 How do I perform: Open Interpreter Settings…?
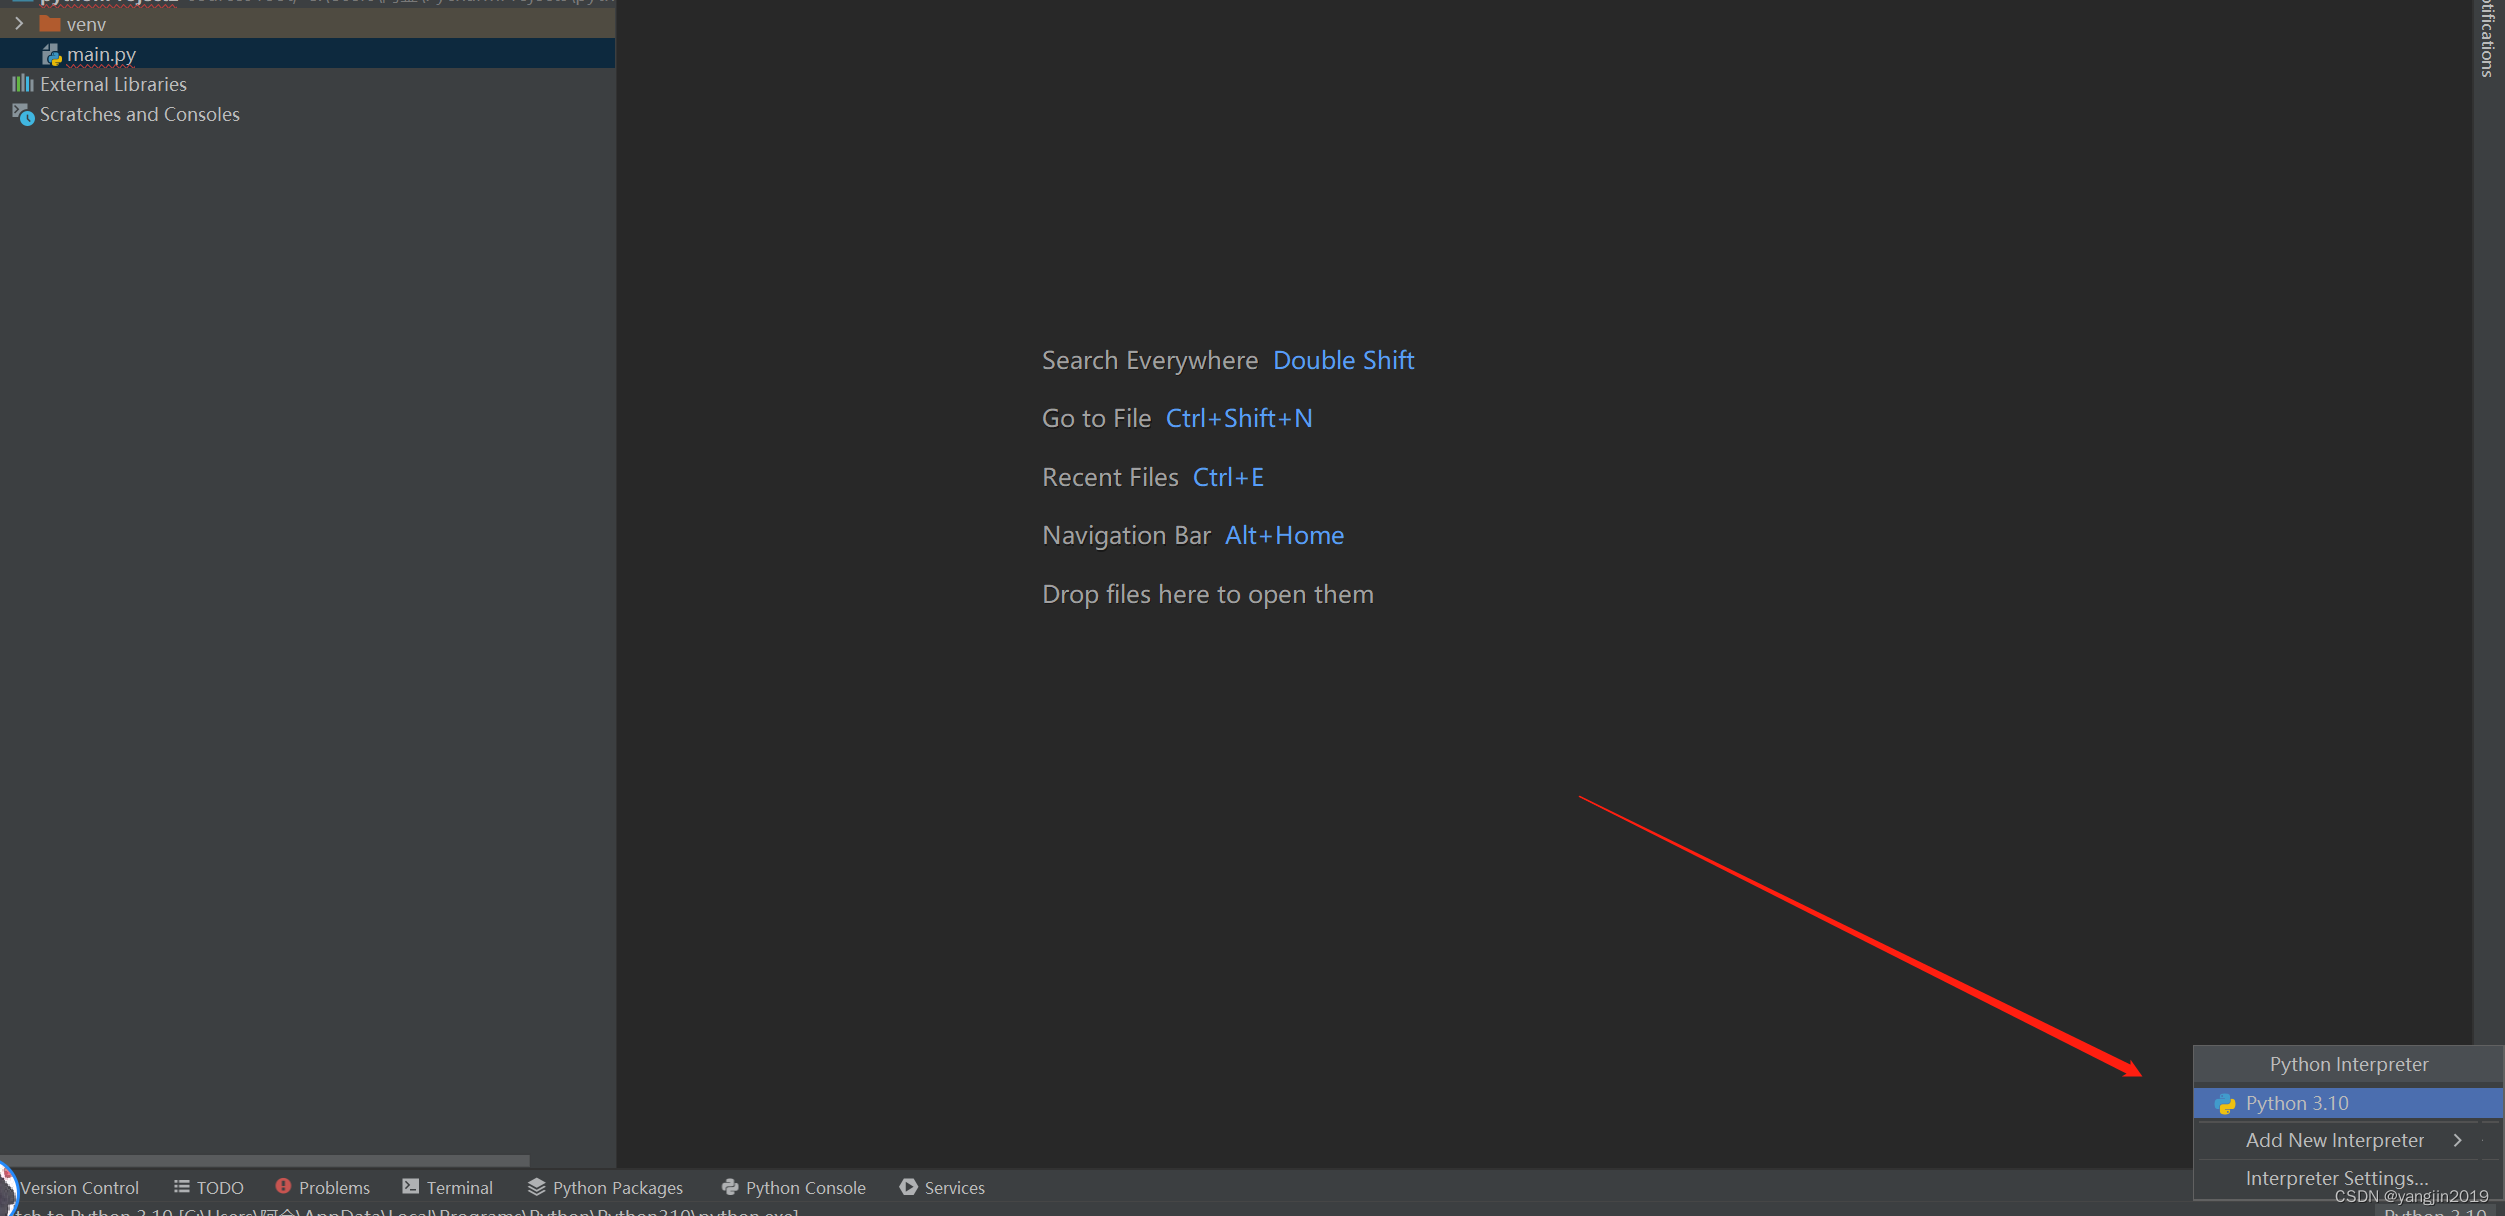pos(2336,1177)
